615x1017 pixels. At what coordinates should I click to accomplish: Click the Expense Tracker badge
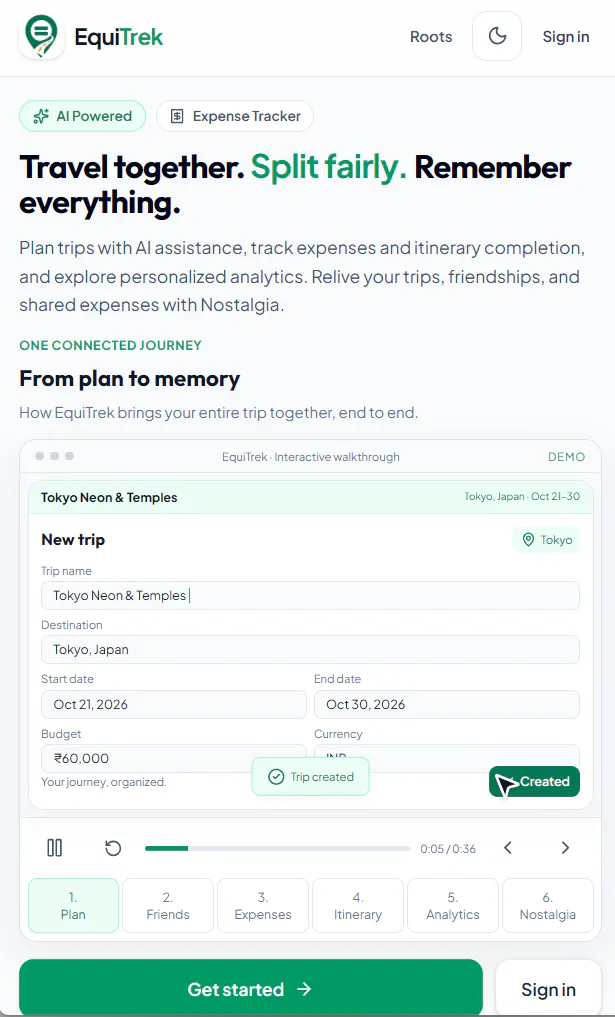coord(235,116)
